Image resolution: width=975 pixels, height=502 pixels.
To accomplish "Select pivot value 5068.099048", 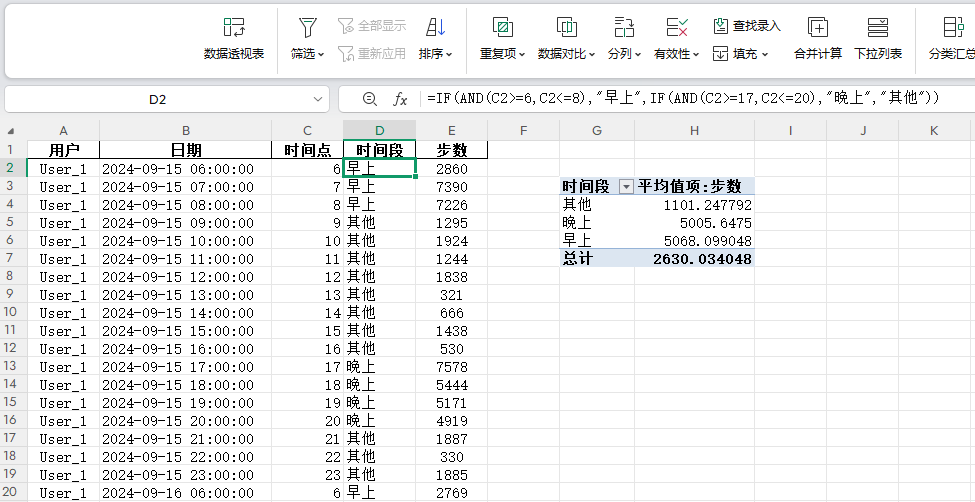I will (695, 241).
